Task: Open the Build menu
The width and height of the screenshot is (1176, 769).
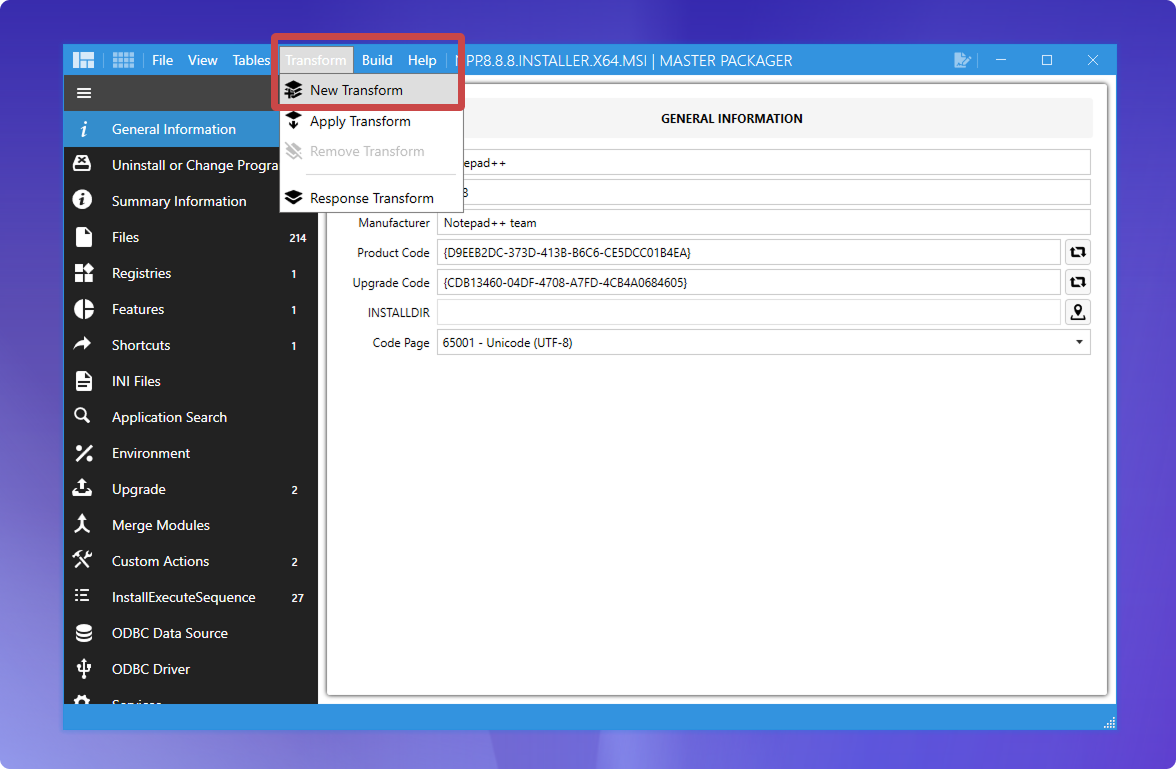Action: [377, 60]
